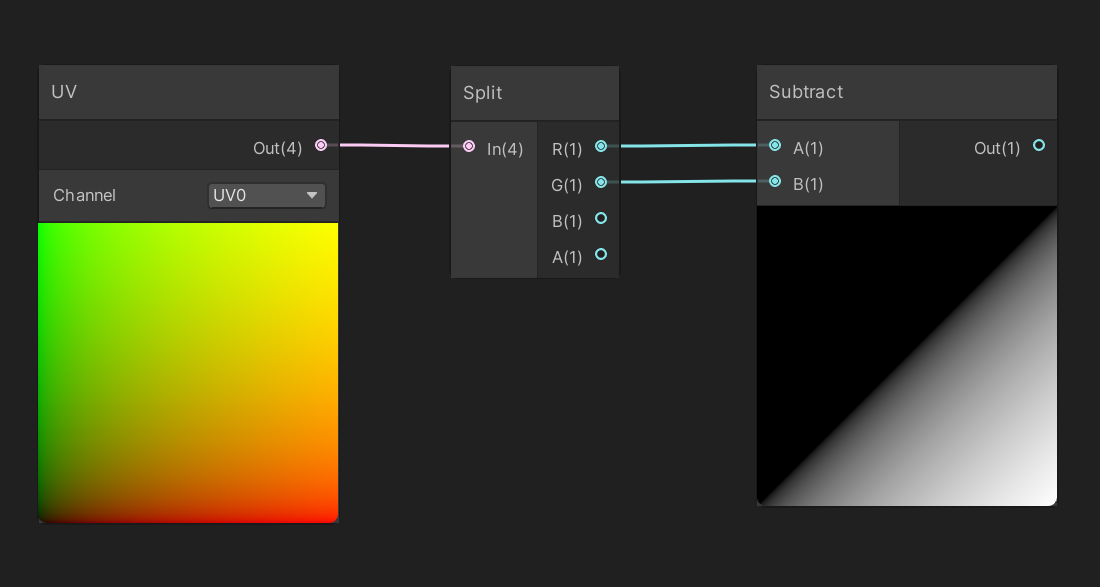Select the G(1) output port on Split
The image size is (1100, 587).
click(x=600, y=182)
